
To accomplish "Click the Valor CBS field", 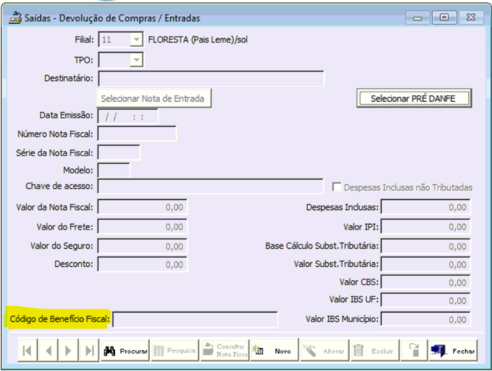I will [x=426, y=282].
